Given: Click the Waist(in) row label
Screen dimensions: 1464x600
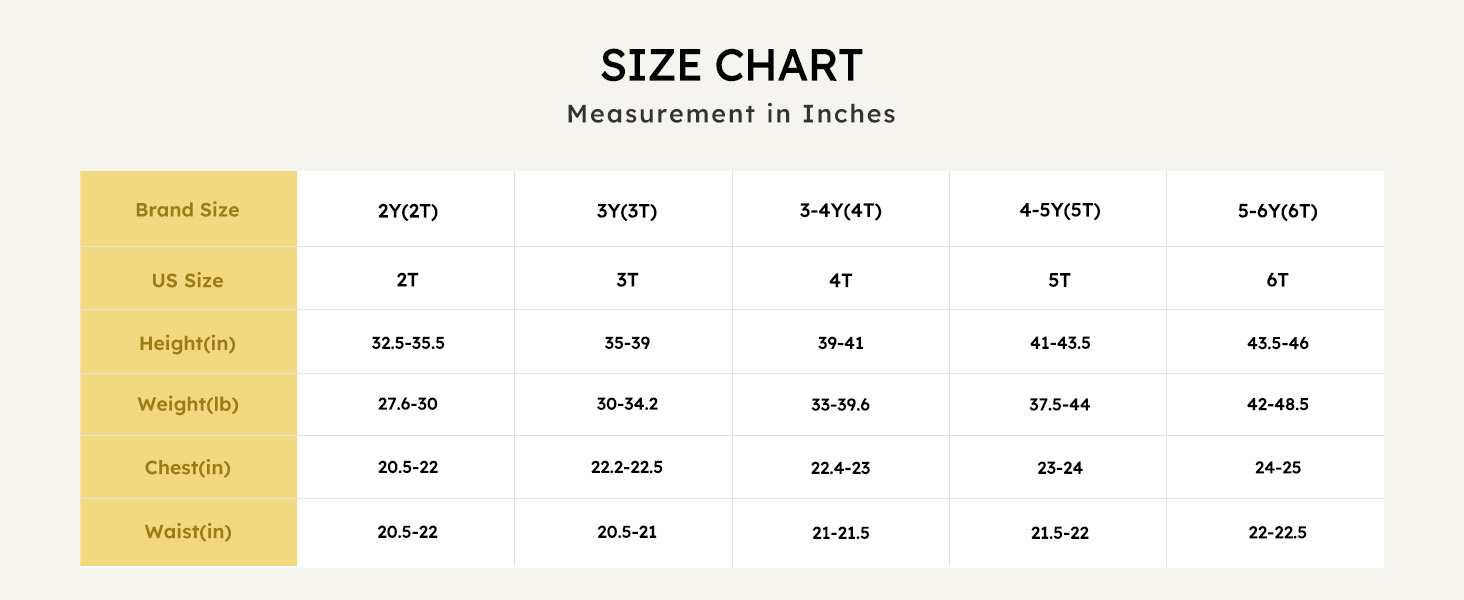Looking at the screenshot, I should coord(187,531).
